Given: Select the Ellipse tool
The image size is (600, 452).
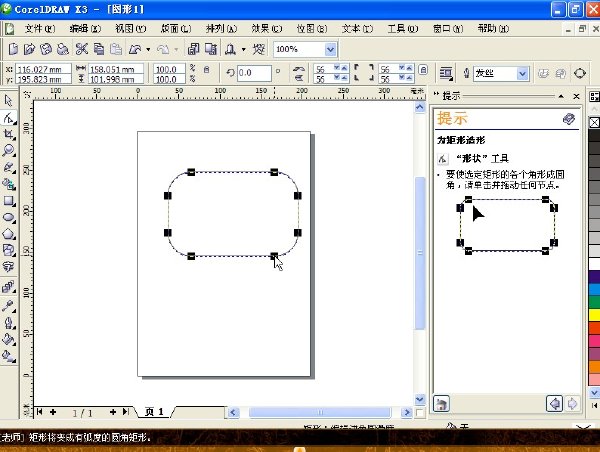Looking at the screenshot, I should pos(8,217).
